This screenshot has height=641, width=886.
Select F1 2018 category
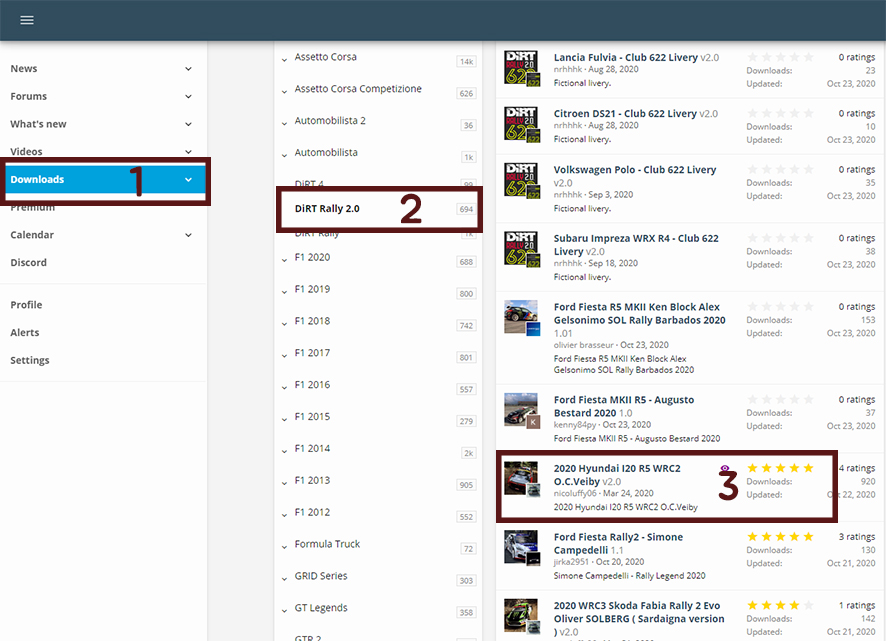point(312,320)
